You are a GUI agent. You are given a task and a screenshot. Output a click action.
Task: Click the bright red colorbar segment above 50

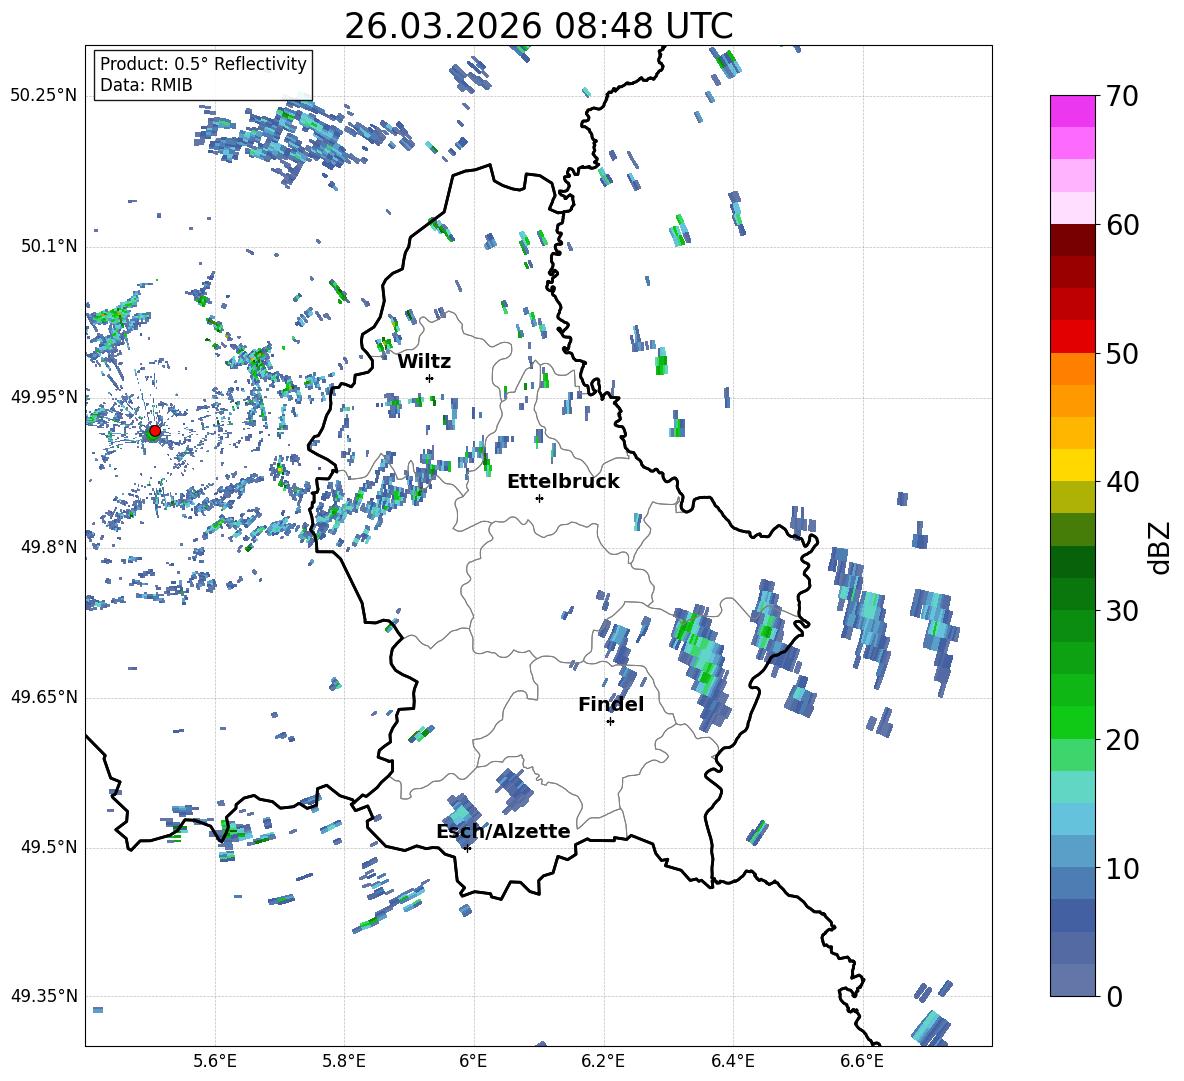[1073, 336]
